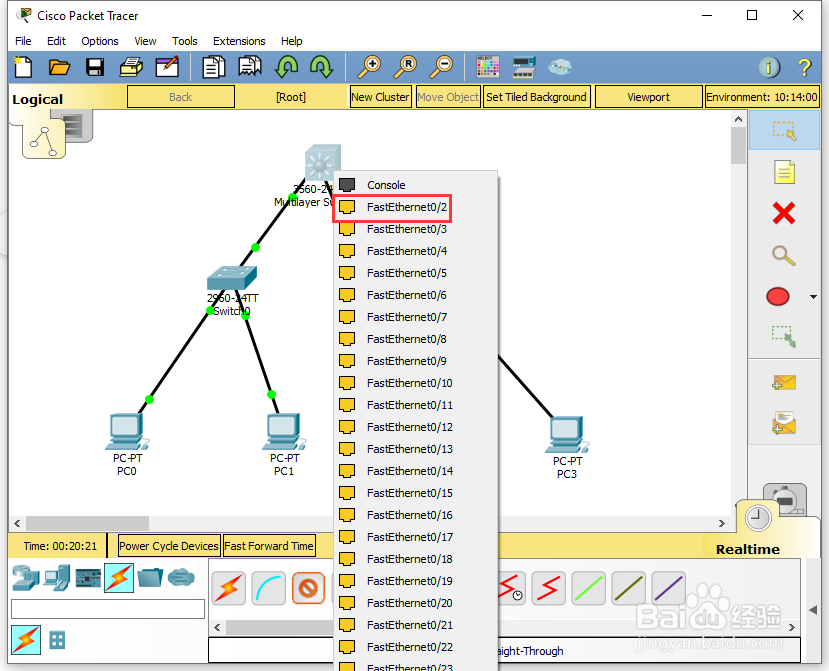Screen dimensions: 829x671
Task: Click the Redo green arrow icon
Action: 321,67
